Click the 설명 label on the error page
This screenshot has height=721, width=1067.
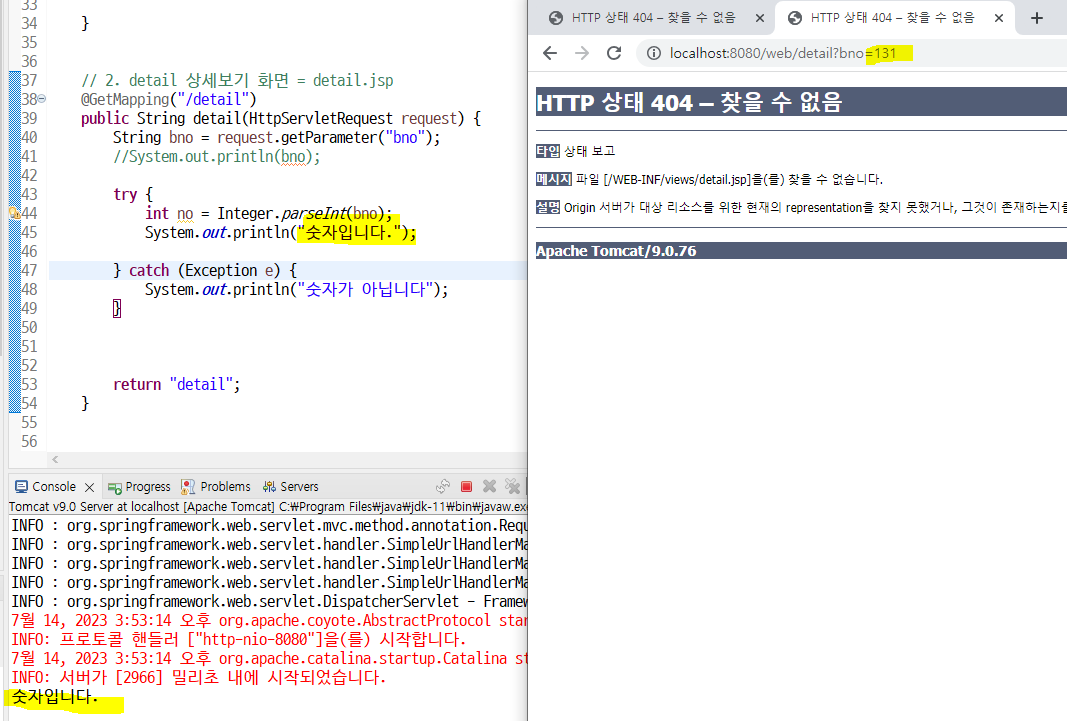[x=548, y=207]
